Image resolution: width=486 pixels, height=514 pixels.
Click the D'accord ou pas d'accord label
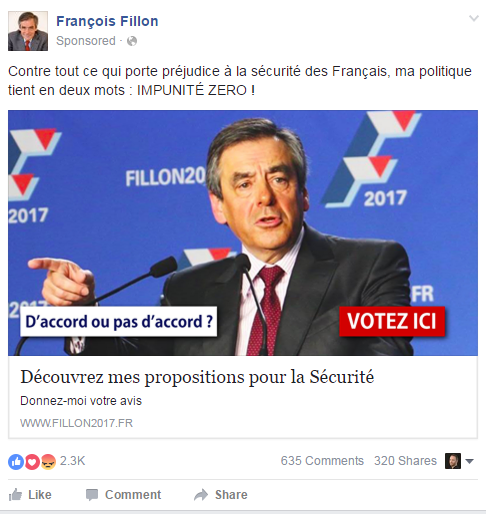119,322
